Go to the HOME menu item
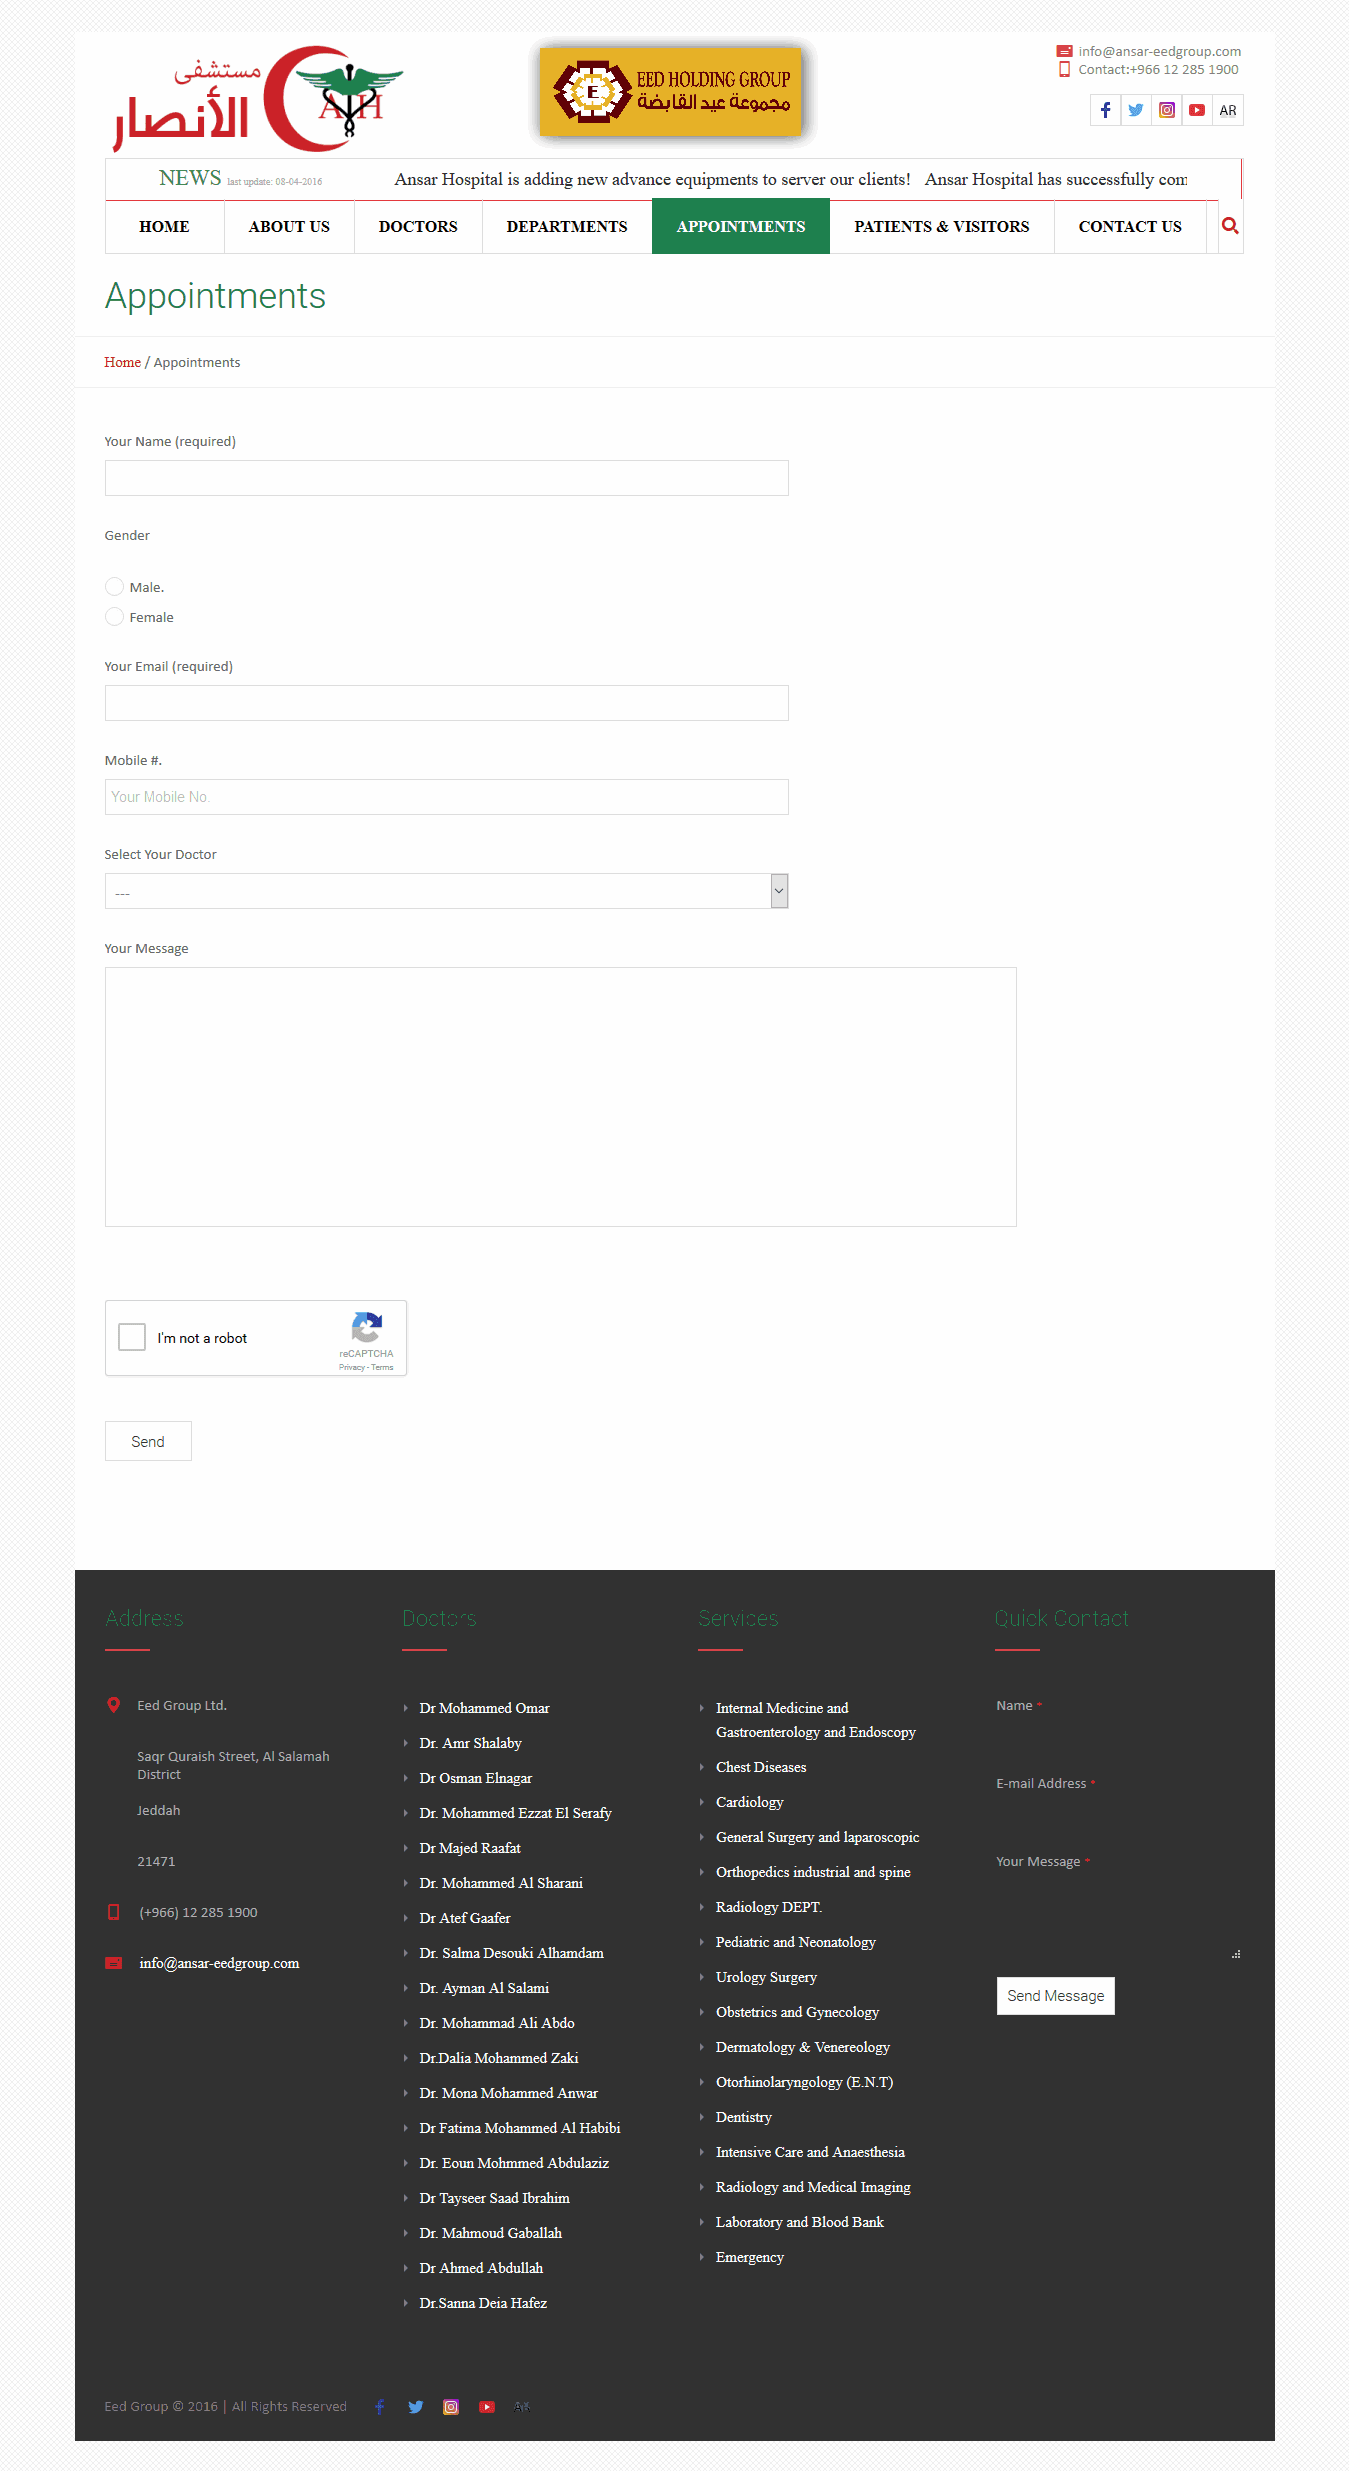 click(x=164, y=227)
